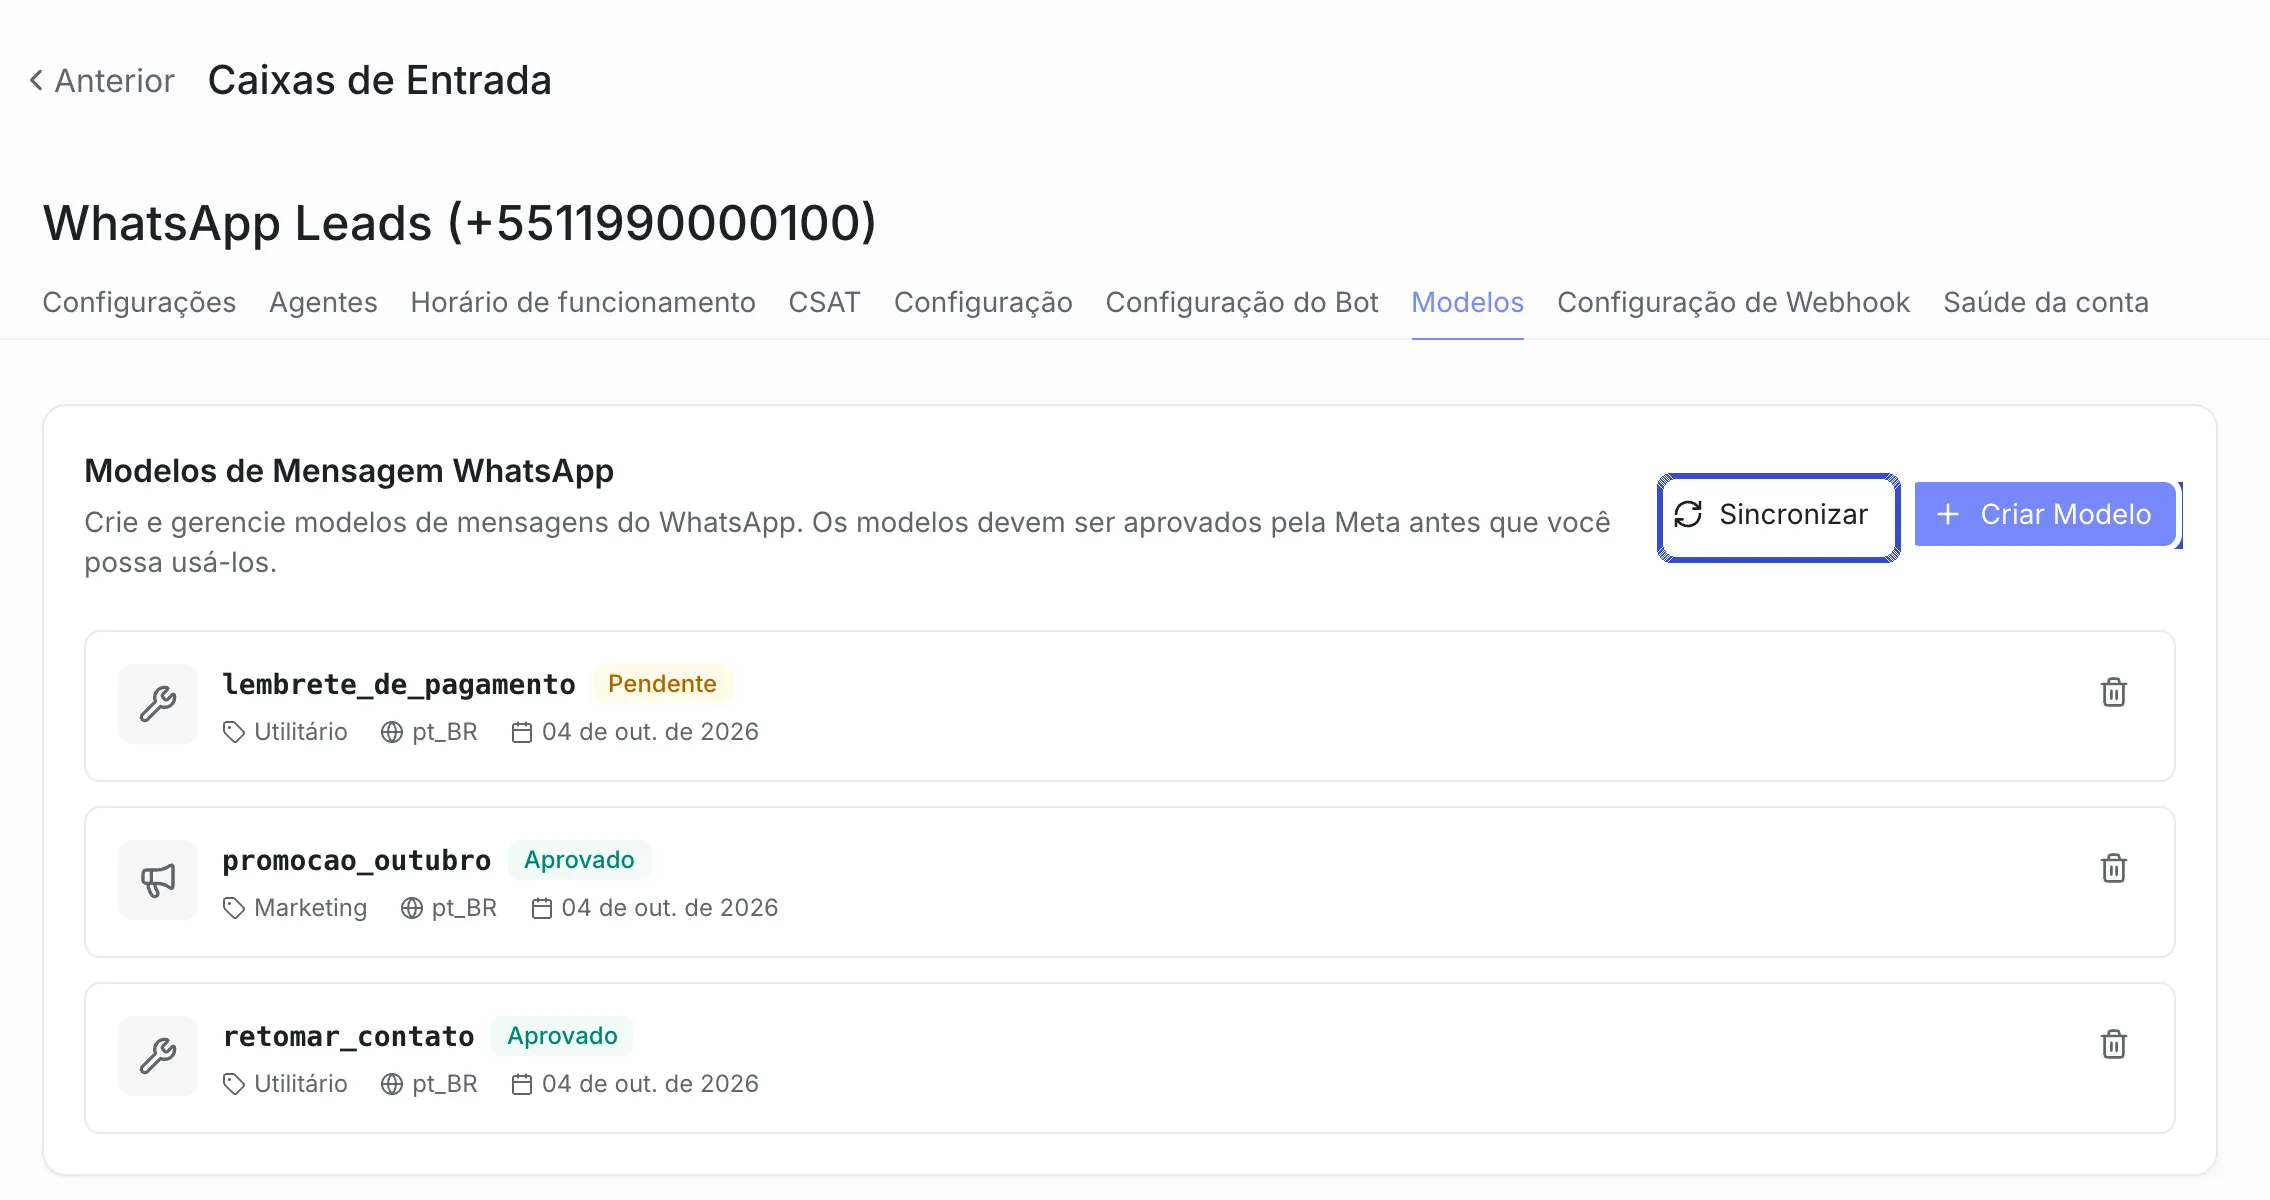2270x1200 pixels.
Task: Click Aprovado badge on promocao_outubro
Action: point(579,860)
